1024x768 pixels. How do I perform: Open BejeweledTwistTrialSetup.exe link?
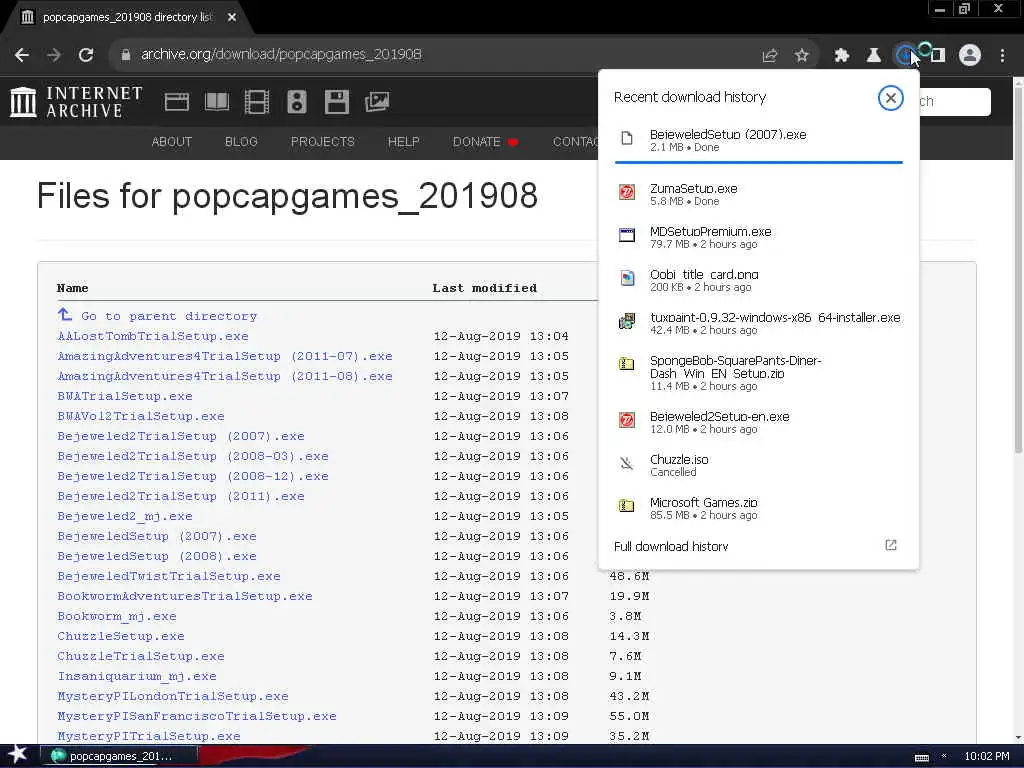pyautogui.click(x=168, y=576)
